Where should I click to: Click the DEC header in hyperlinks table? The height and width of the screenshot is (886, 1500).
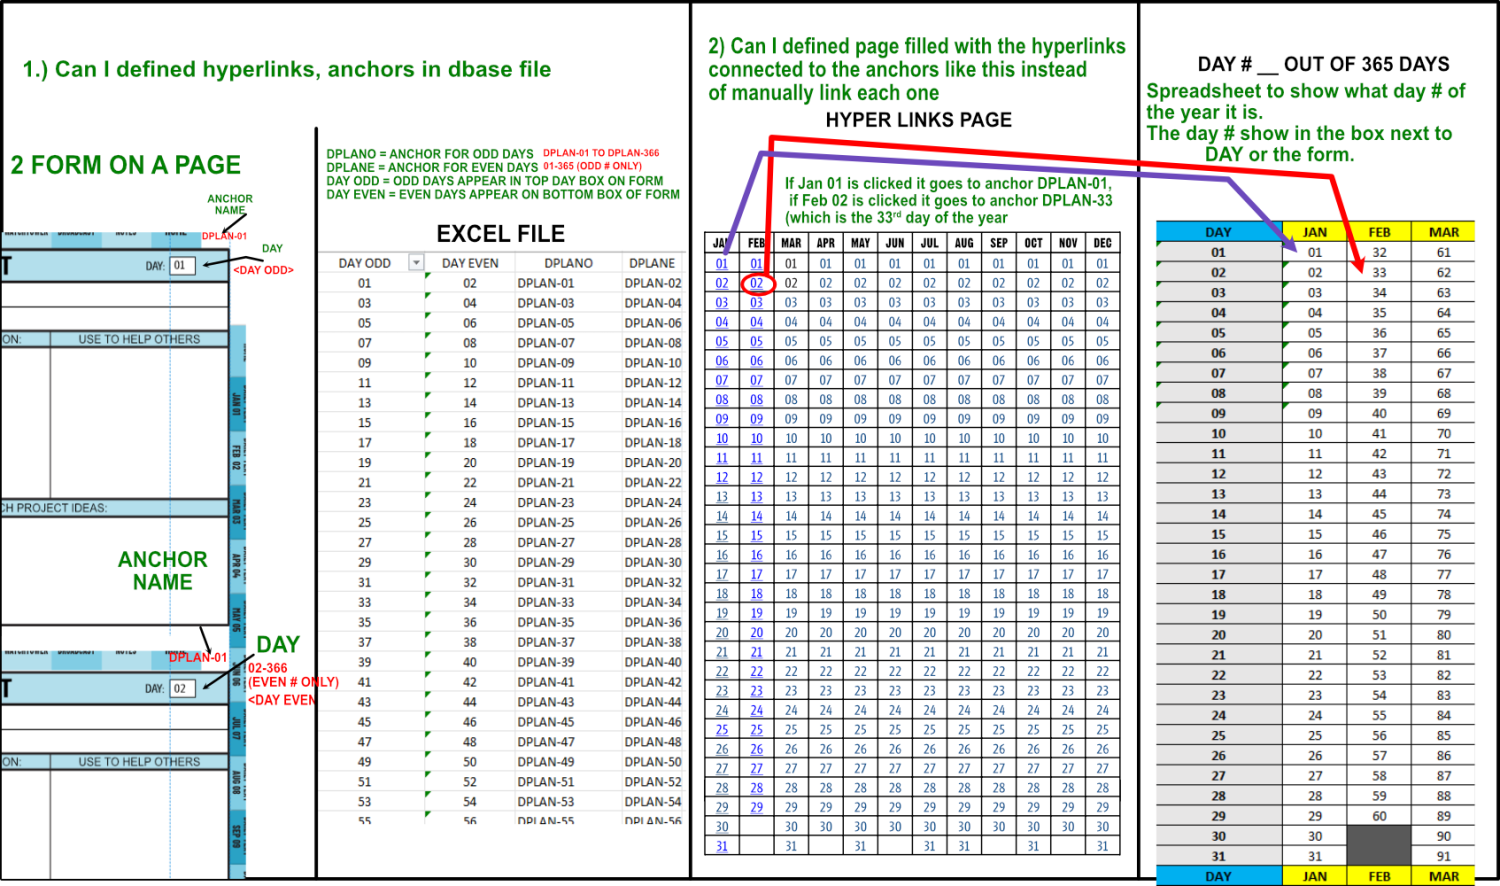(x=1102, y=243)
